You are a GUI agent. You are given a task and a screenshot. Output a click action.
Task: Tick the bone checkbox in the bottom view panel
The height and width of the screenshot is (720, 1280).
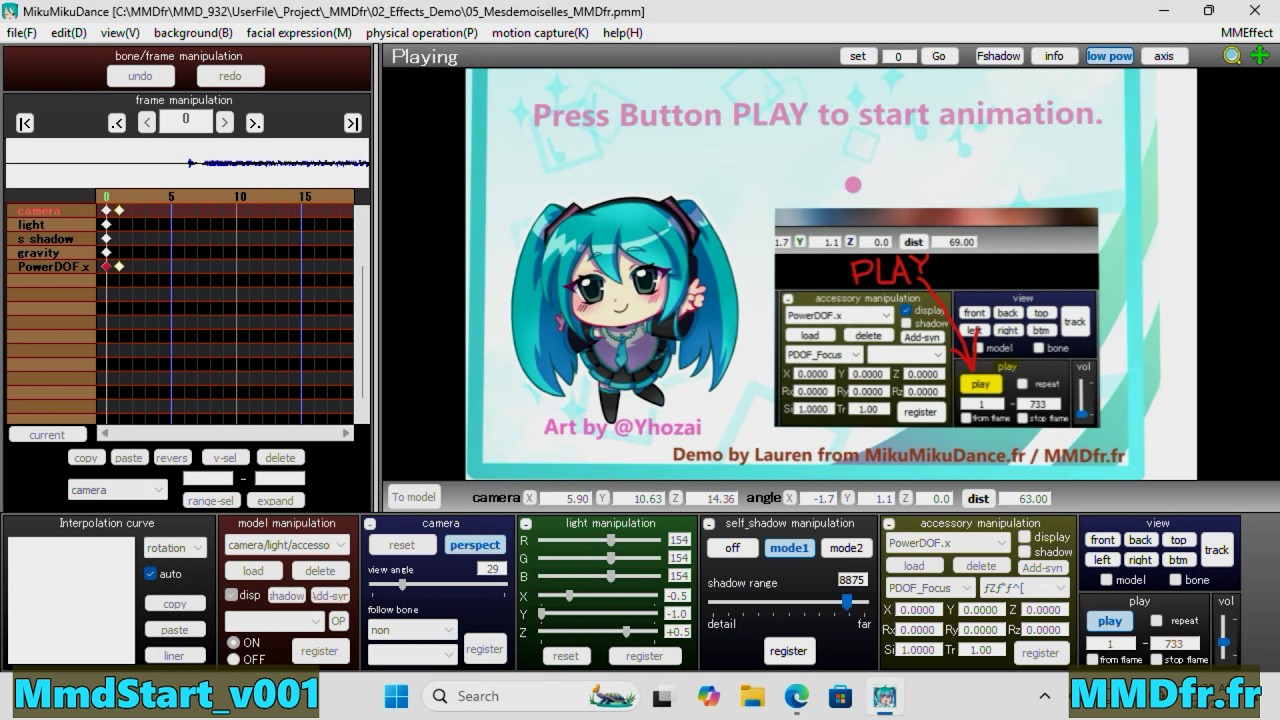1177,580
